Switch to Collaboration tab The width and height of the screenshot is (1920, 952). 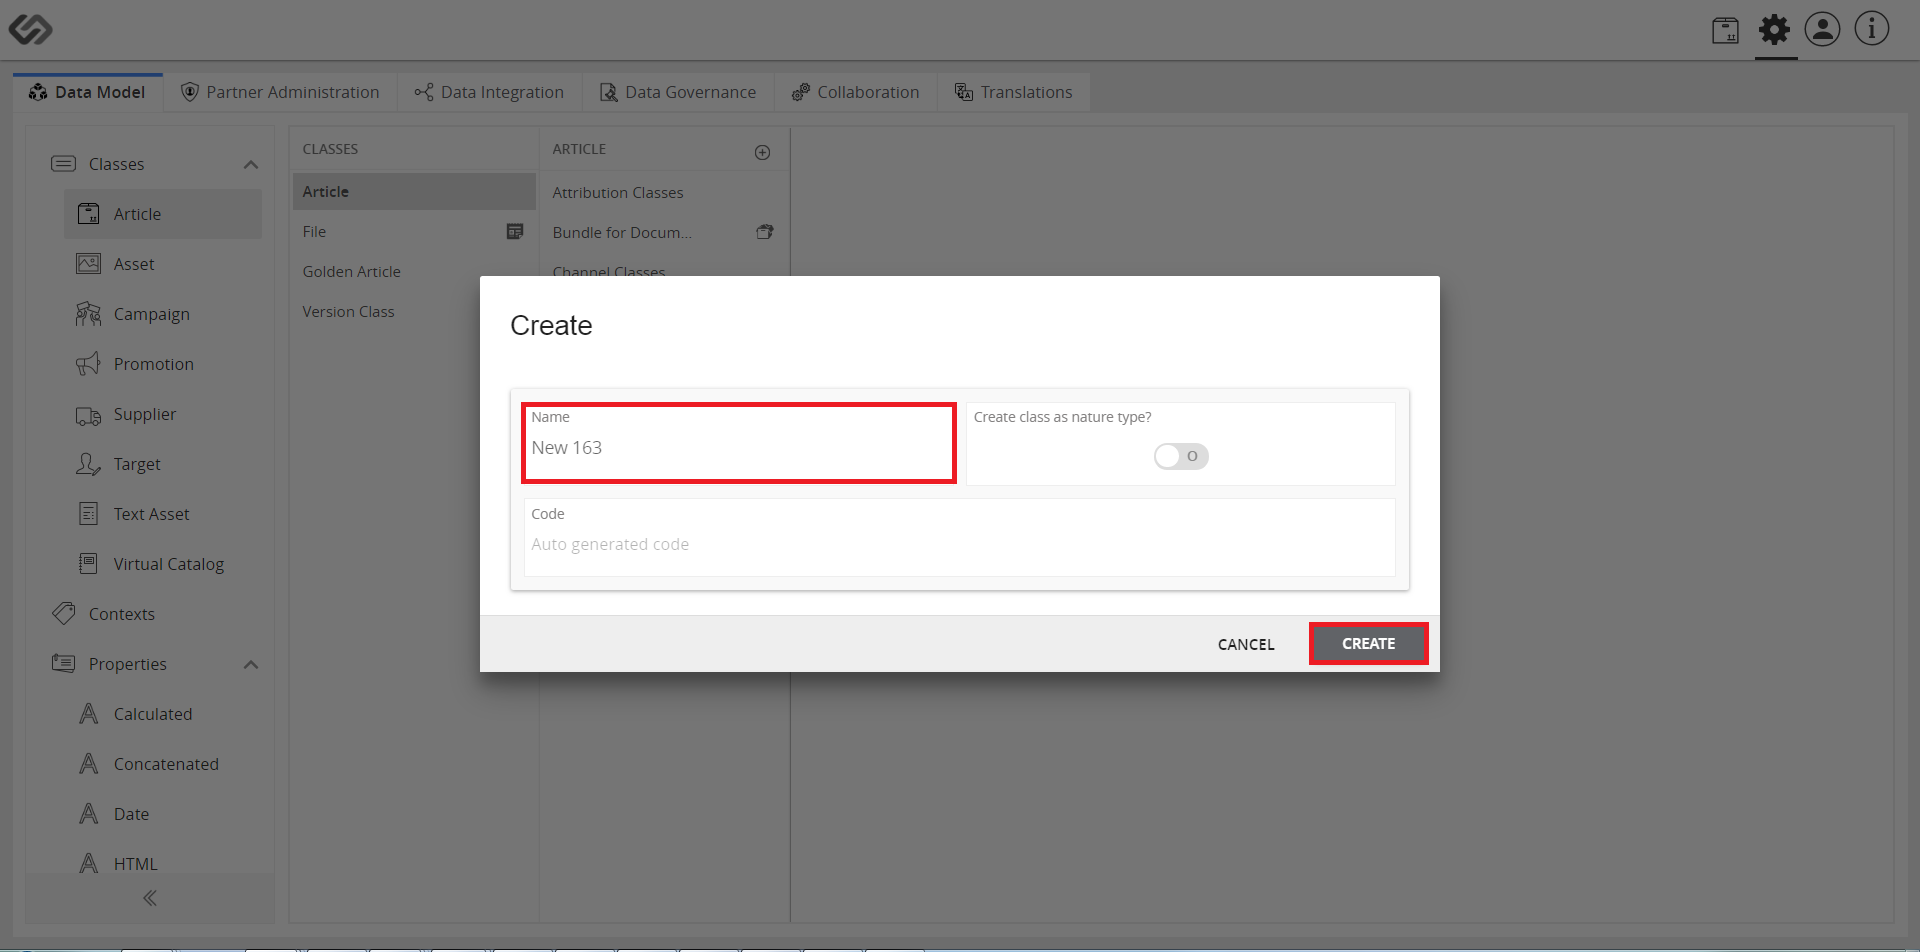pos(856,92)
